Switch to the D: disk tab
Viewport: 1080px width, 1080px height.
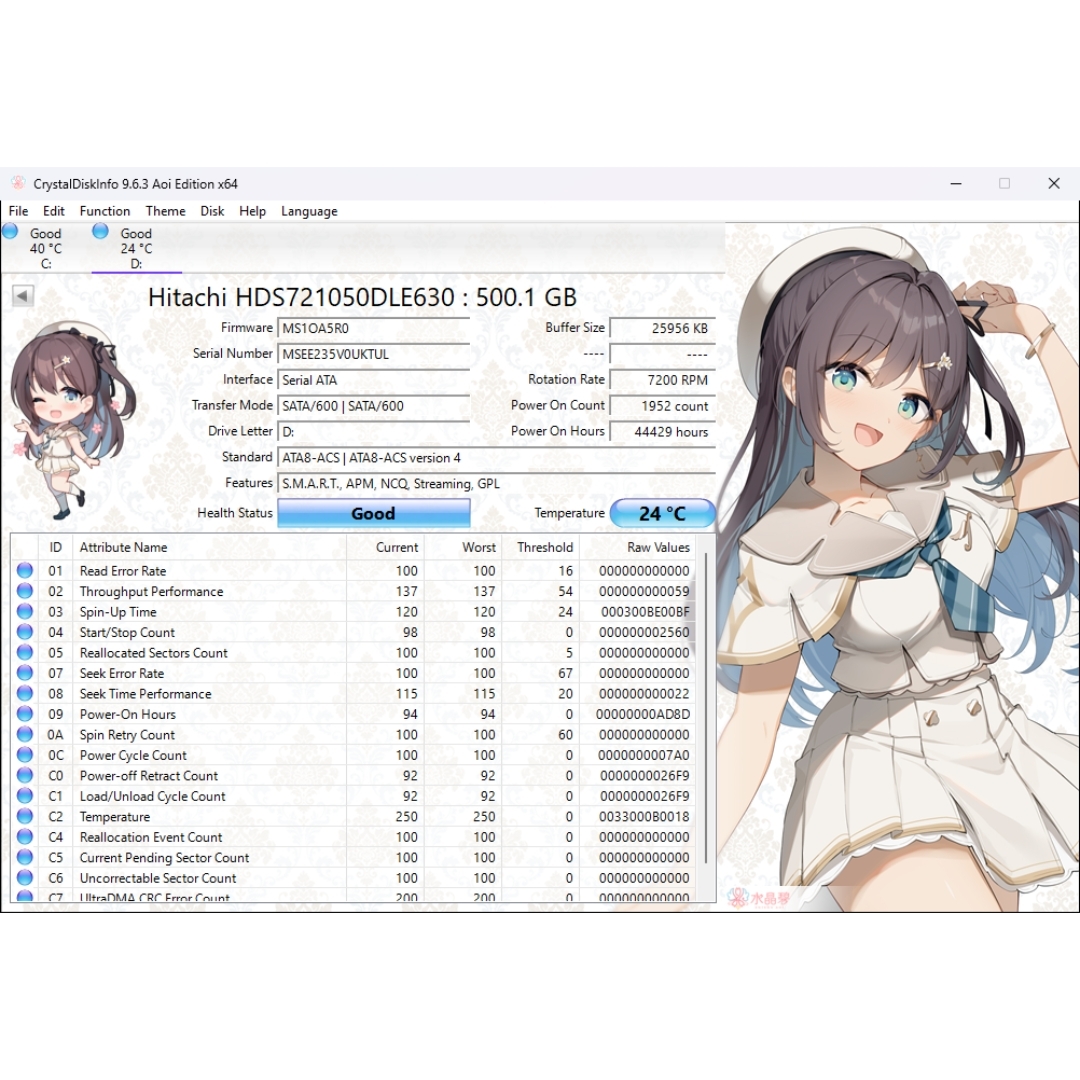pos(136,248)
